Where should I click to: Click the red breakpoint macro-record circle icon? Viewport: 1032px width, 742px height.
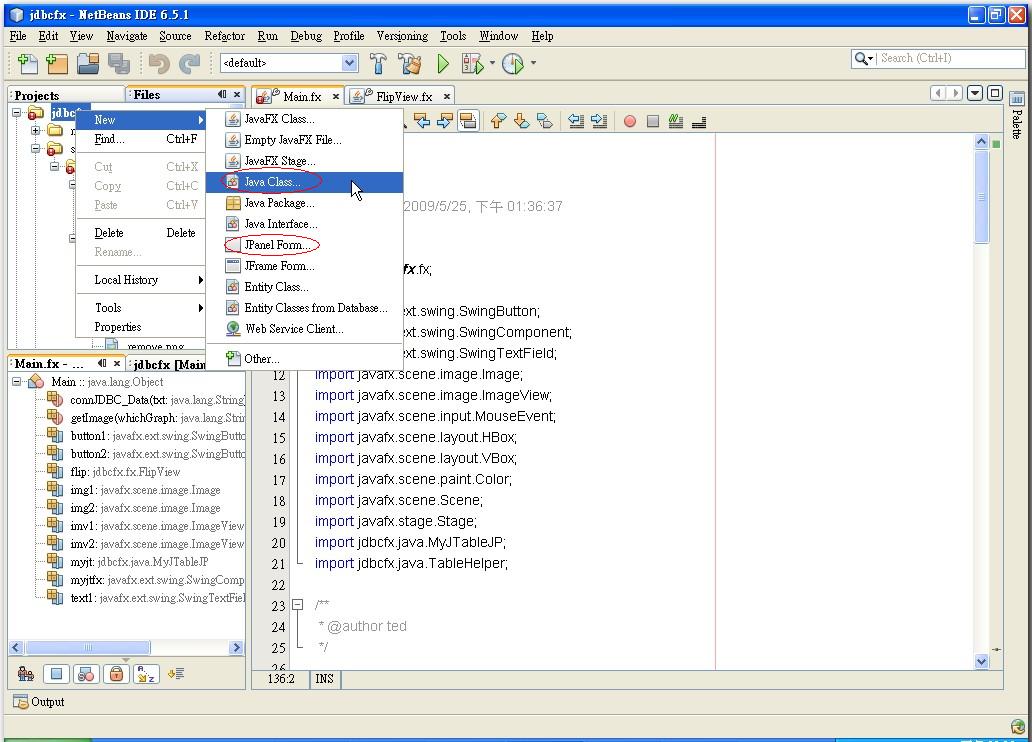(x=630, y=121)
